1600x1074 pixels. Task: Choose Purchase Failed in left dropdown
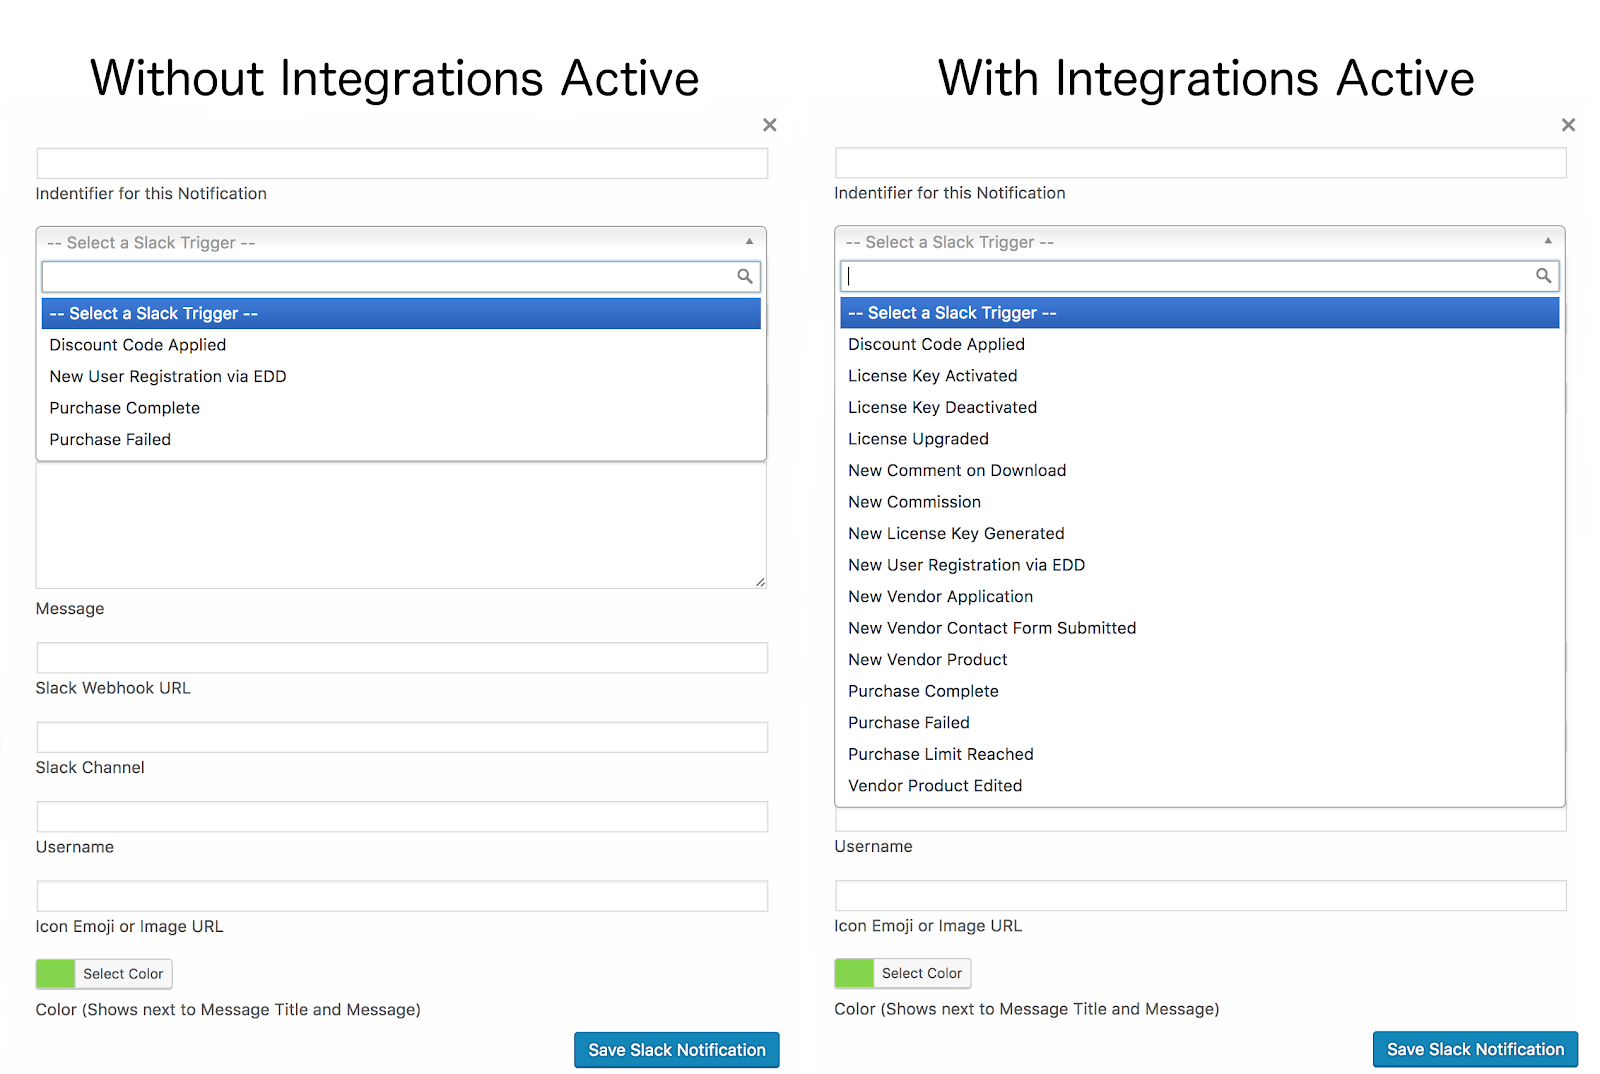pos(110,440)
